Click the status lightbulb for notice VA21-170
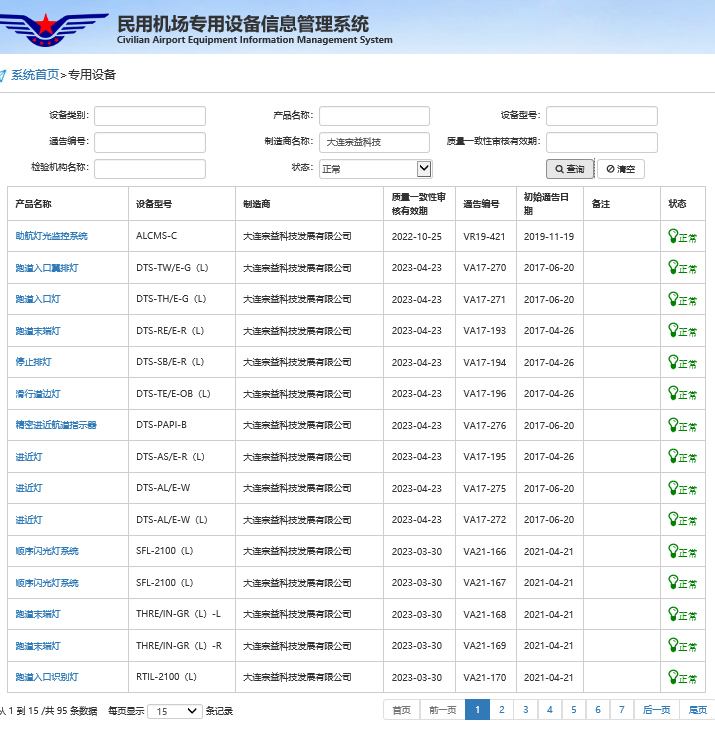The width and height of the screenshot is (715, 734). 673,677
